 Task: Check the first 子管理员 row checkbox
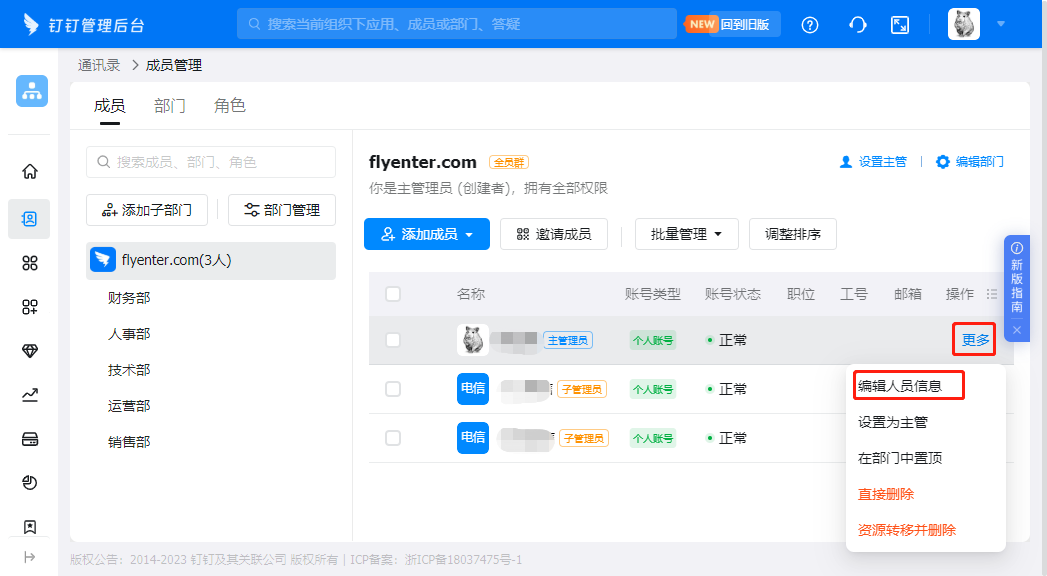pos(393,389)
